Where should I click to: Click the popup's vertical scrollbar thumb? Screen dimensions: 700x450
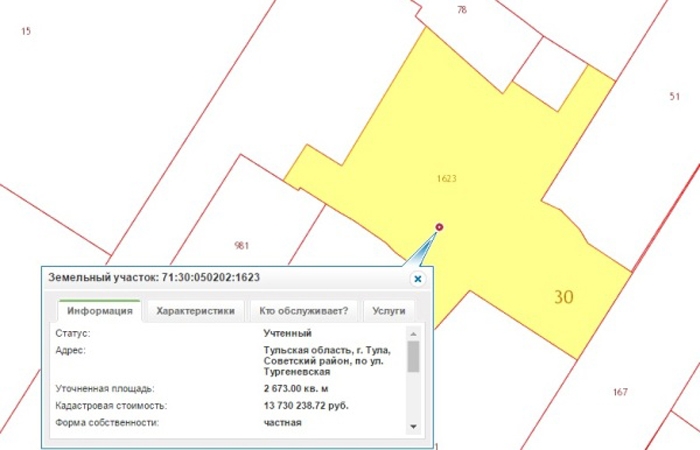click(413, 356)
